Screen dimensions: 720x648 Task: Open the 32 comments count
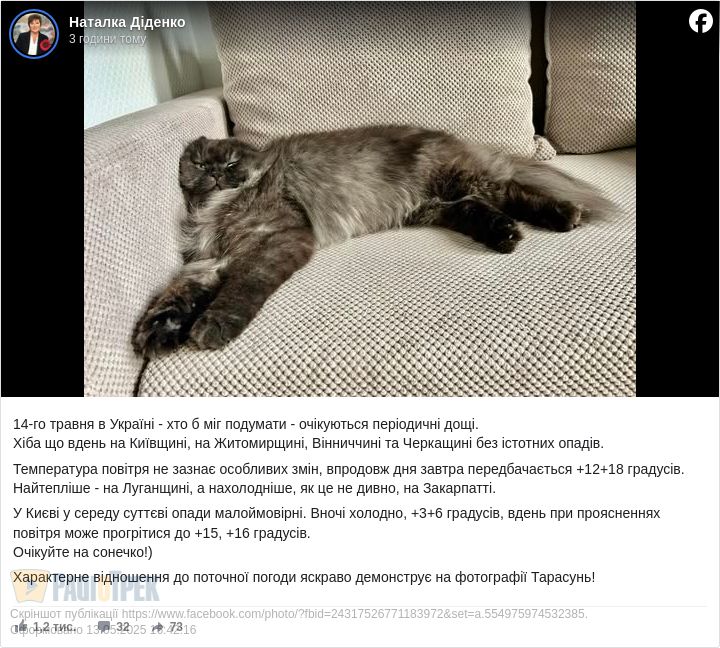click(123, 626)
